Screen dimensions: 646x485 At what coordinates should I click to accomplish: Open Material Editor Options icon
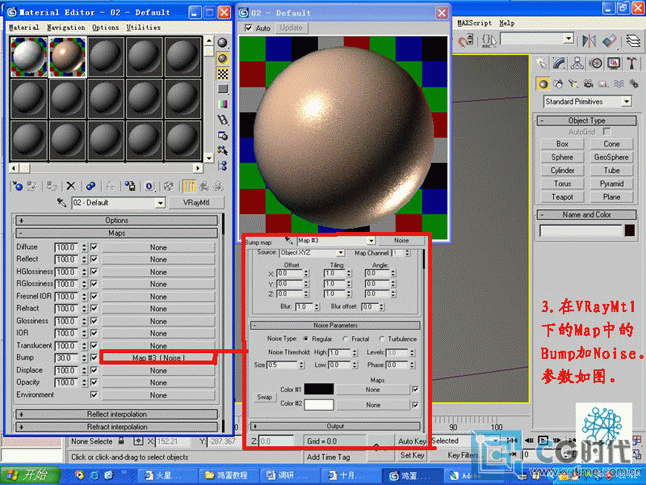point(222,136)
